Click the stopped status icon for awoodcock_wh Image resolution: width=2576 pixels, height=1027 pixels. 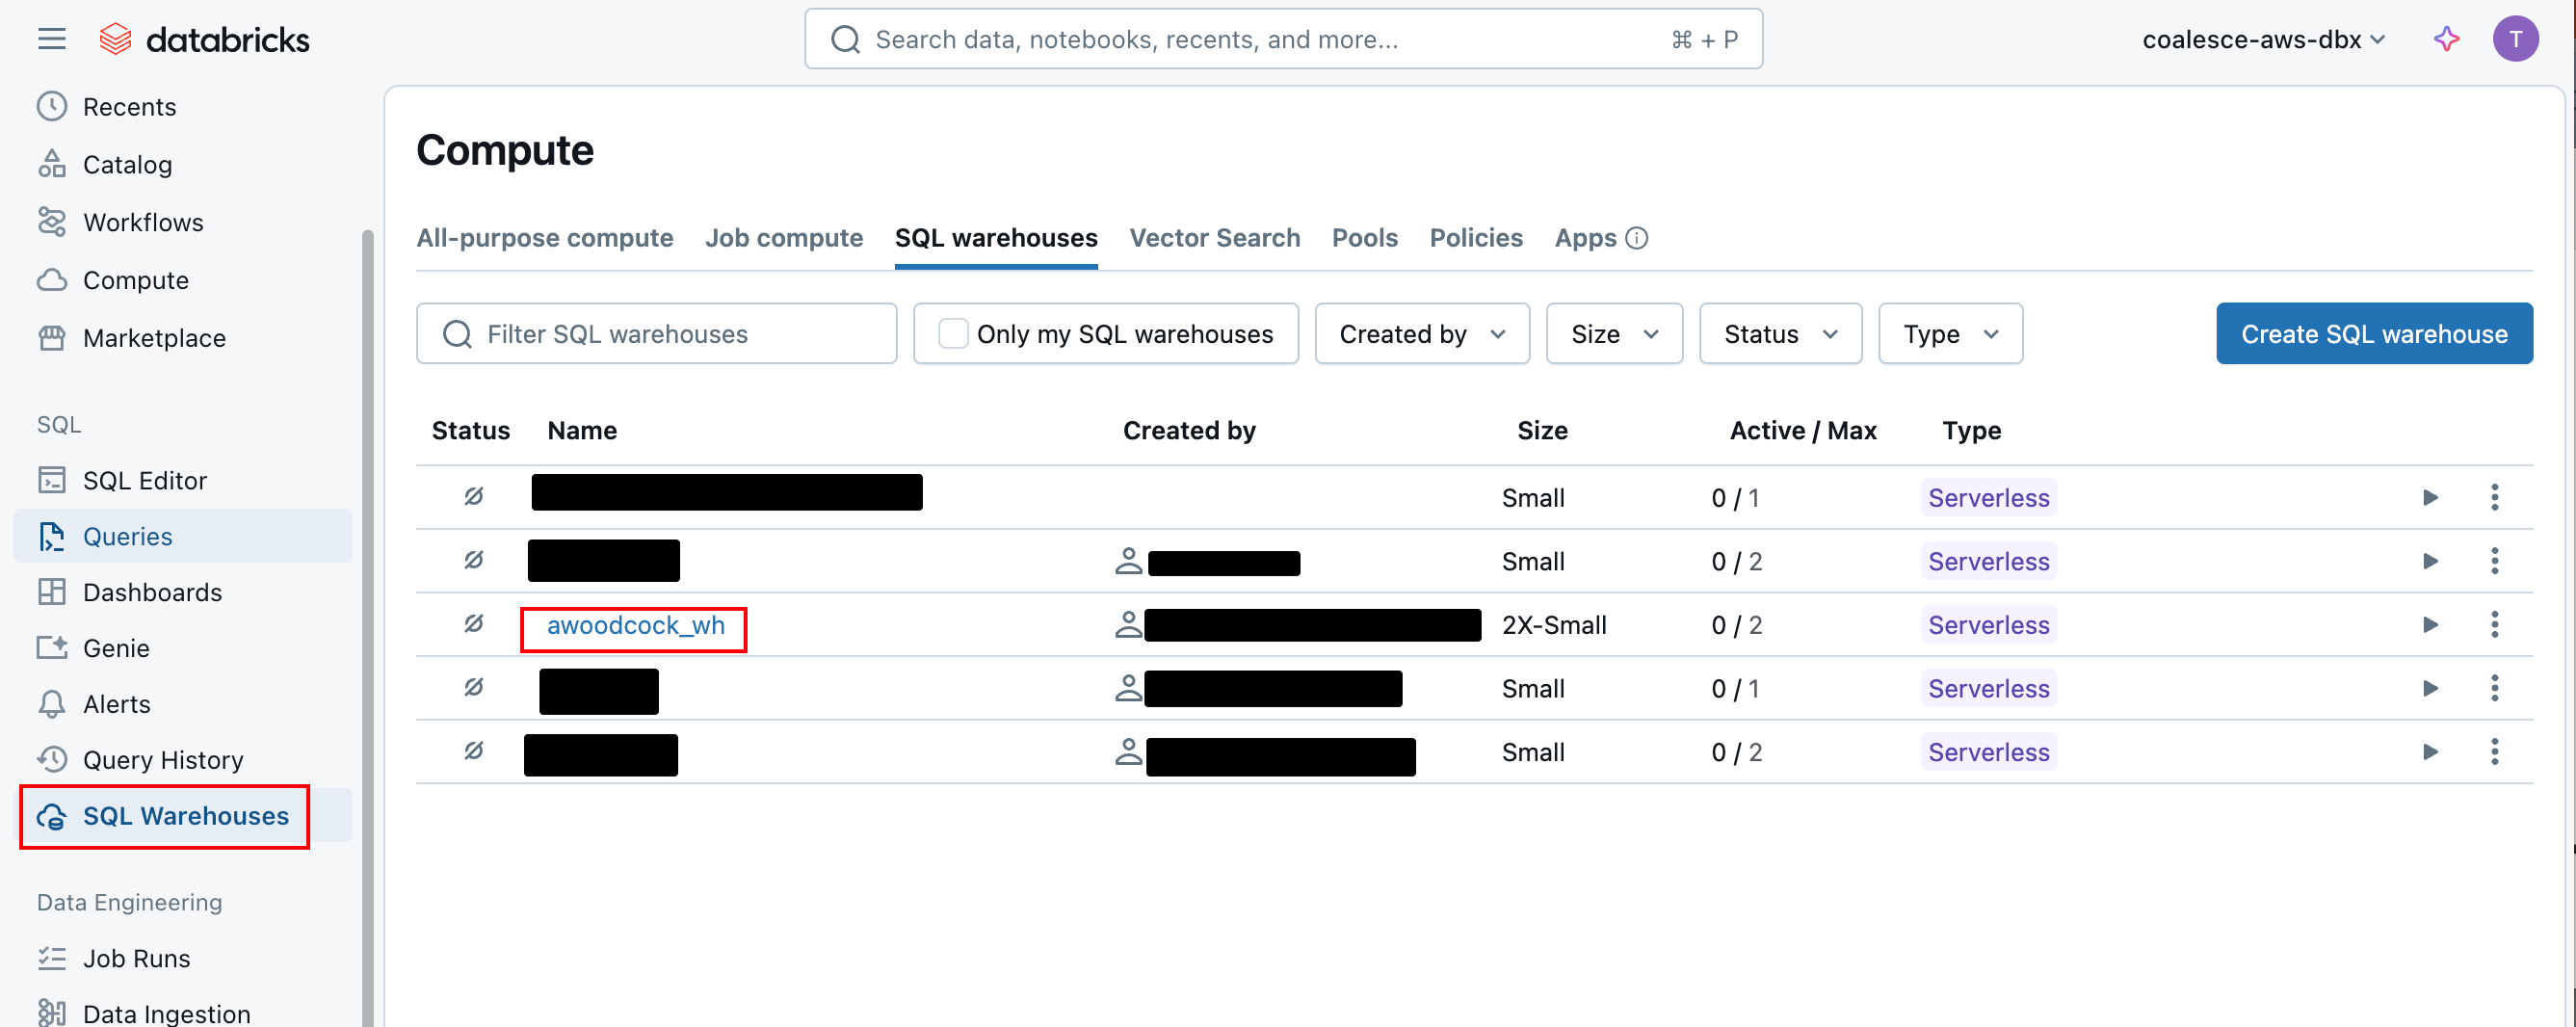pyautogui.click(x=474, y=624)
